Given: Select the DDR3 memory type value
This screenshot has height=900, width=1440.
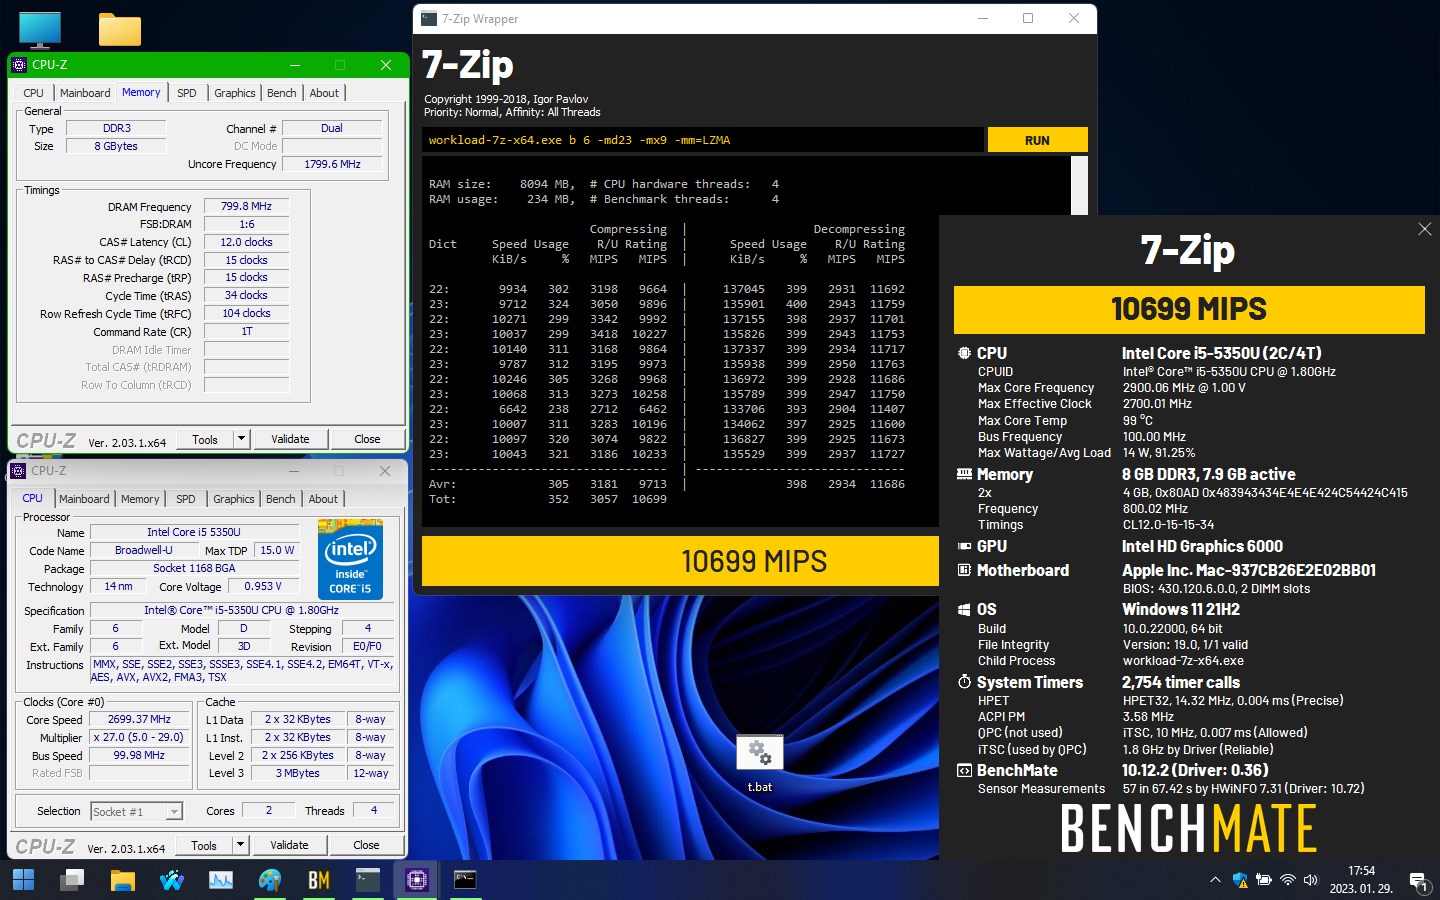Looking at the screenshot, I should pyautogui.click(x=116, y=128).
